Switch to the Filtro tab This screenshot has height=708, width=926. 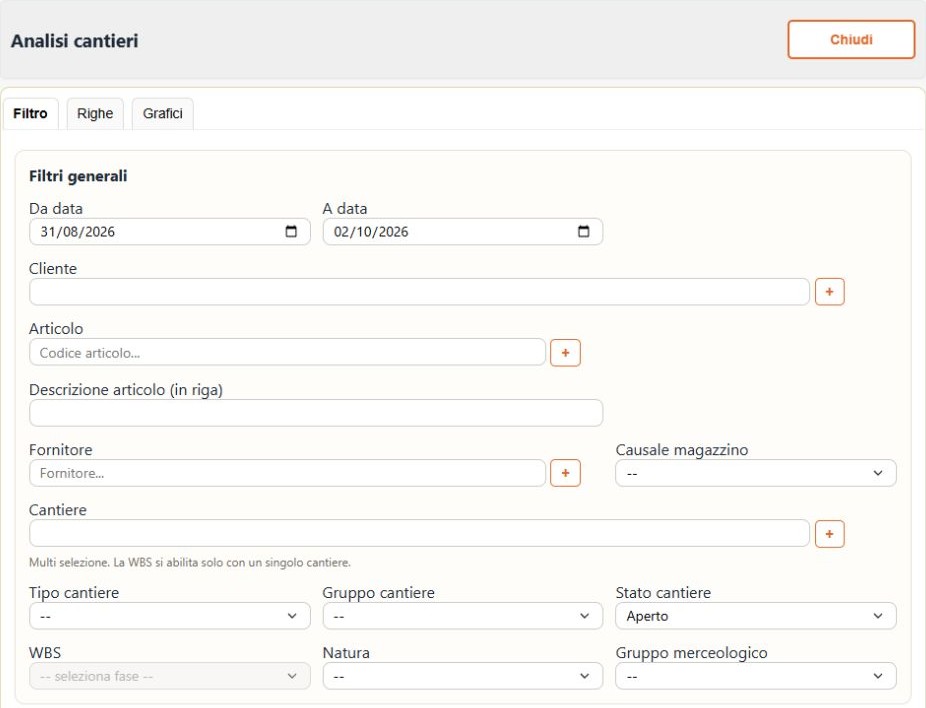tap(31, 113)
